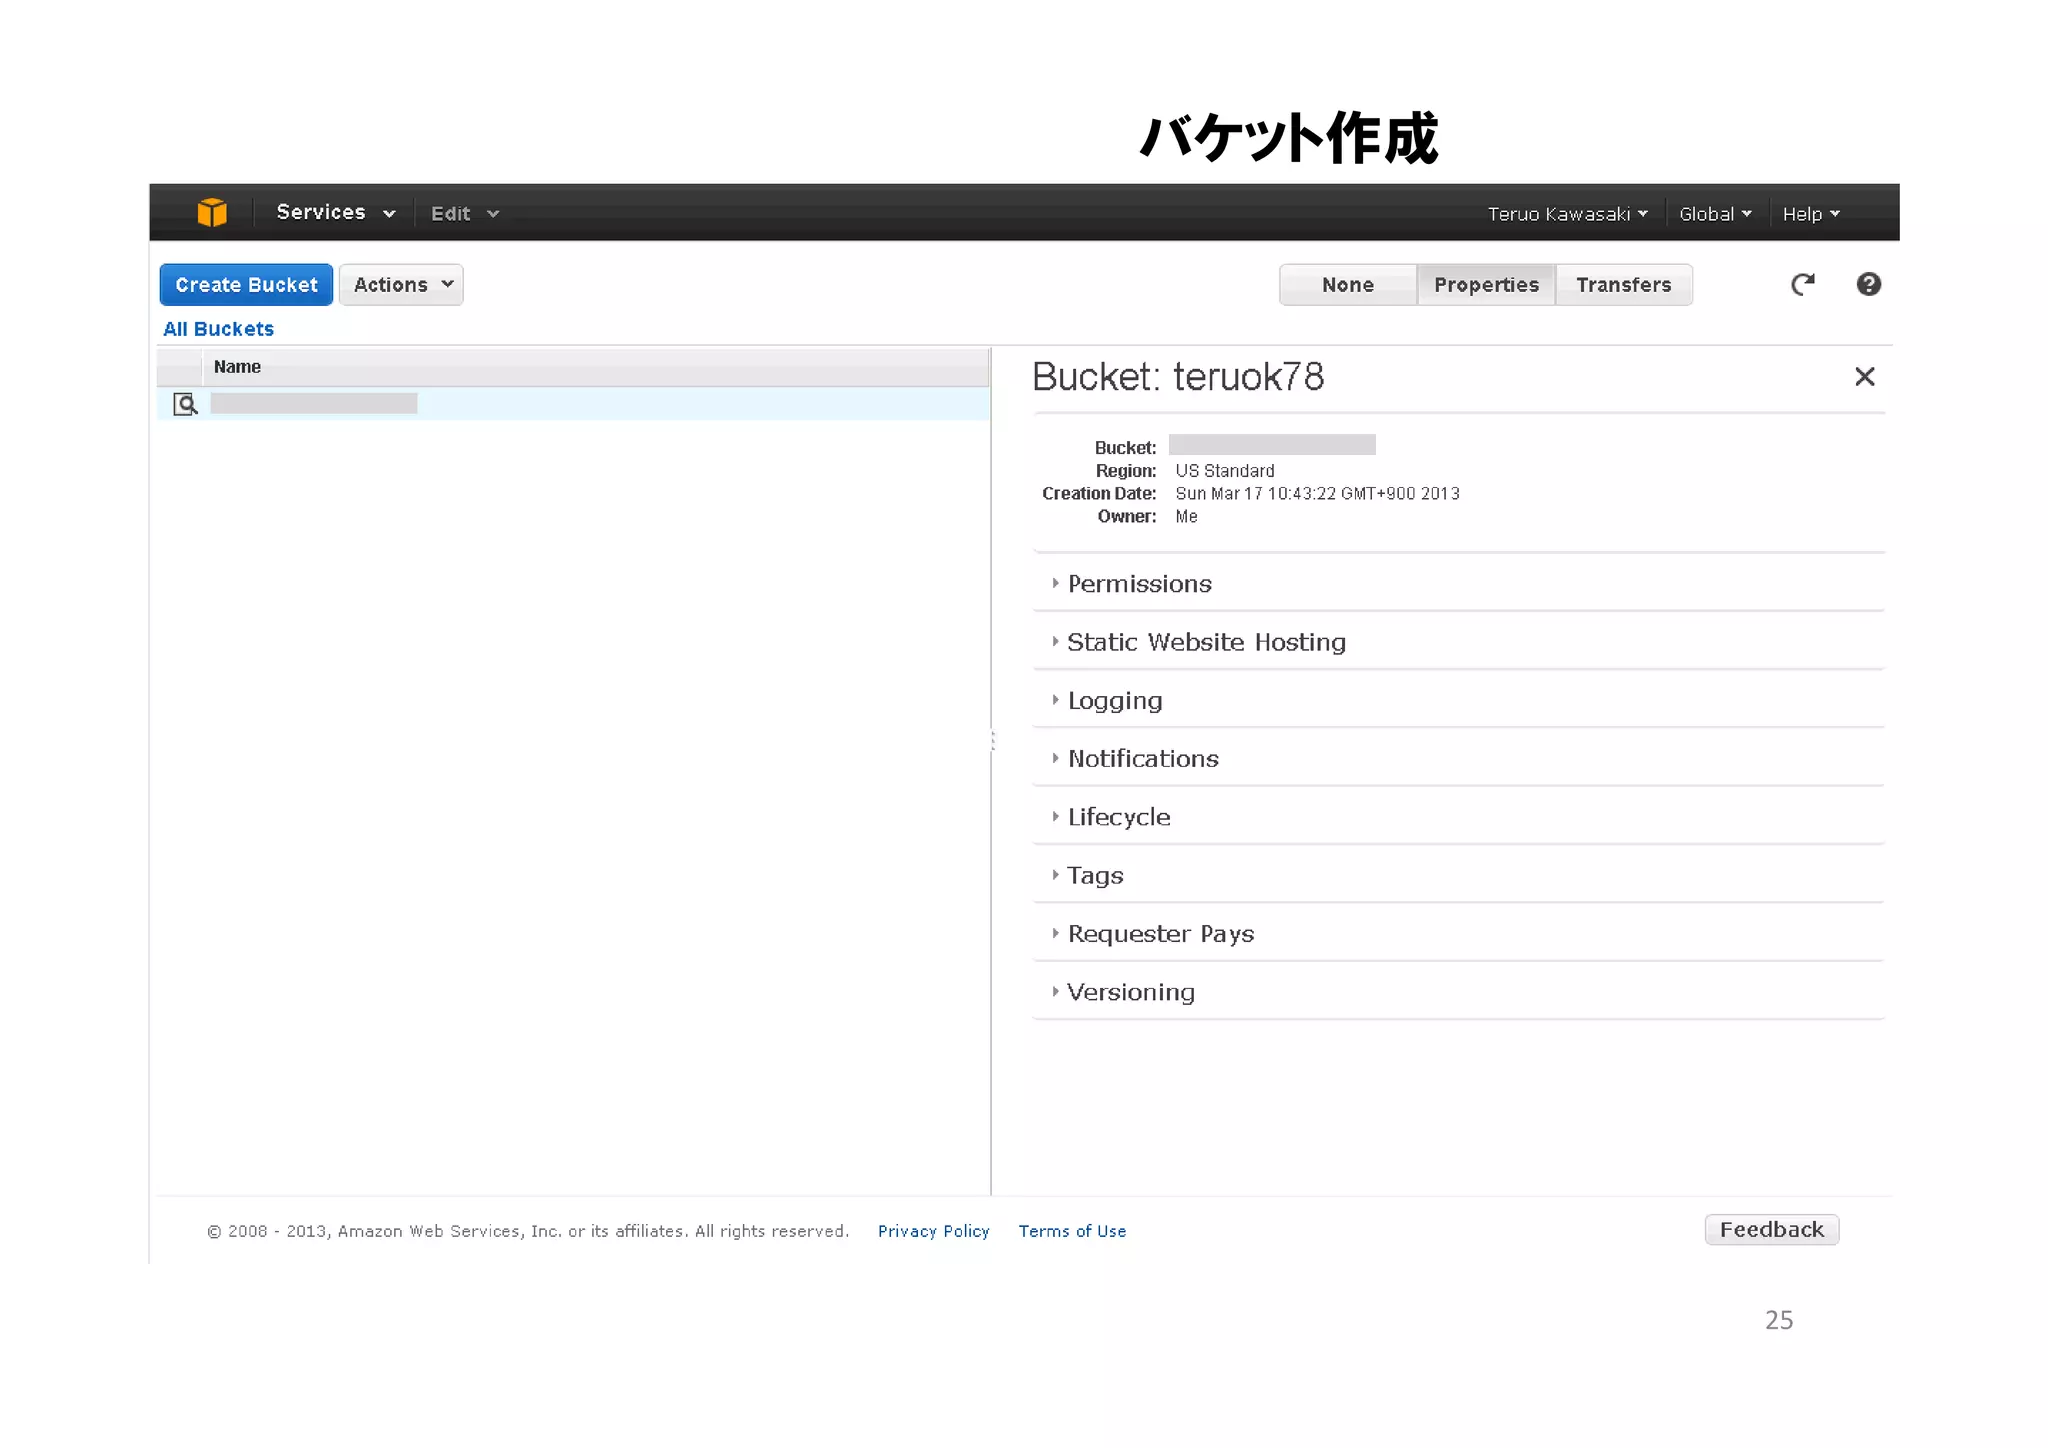Expand the Requester Pays section
Image resolution: width=2048 pixels, height=1448 pixels.
(1458, 934)
